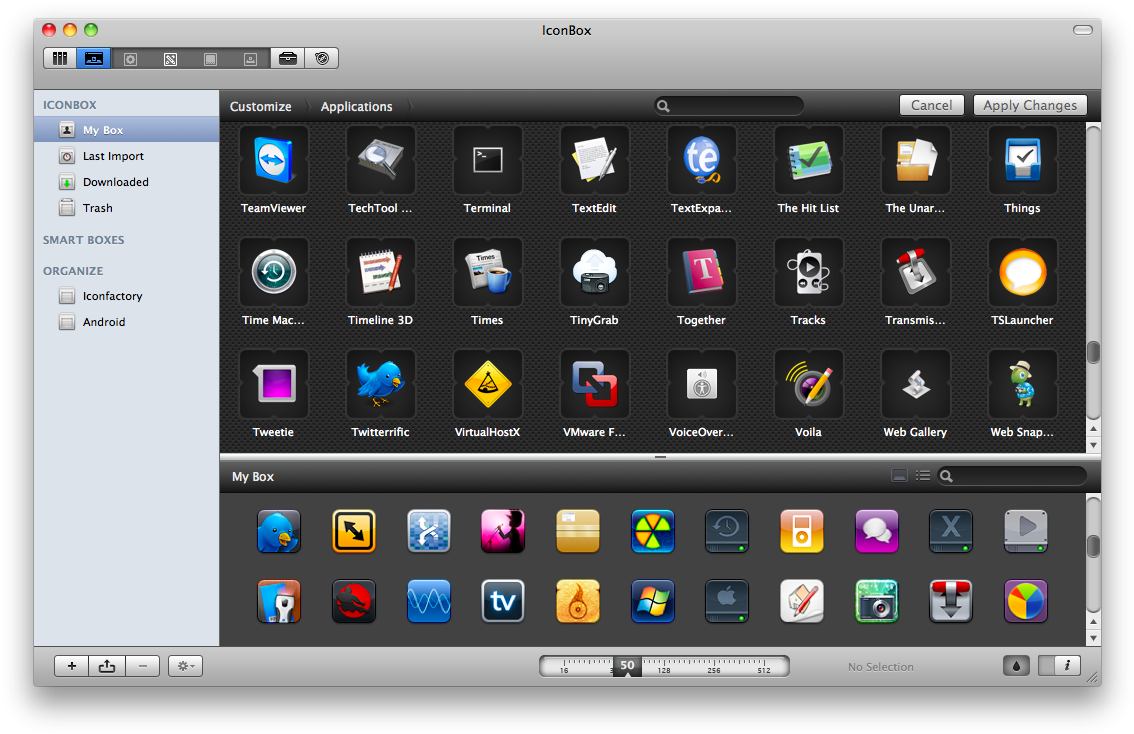
Task: Open the toolbox mode in toolbar
Action: [x=288, y=59]
